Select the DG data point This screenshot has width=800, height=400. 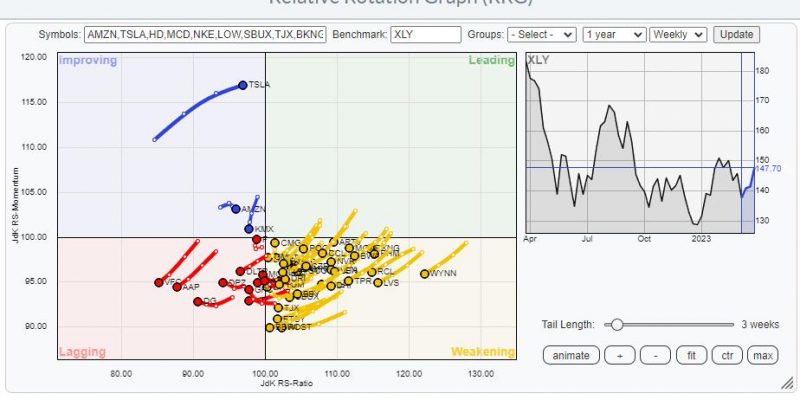point(198,302)
